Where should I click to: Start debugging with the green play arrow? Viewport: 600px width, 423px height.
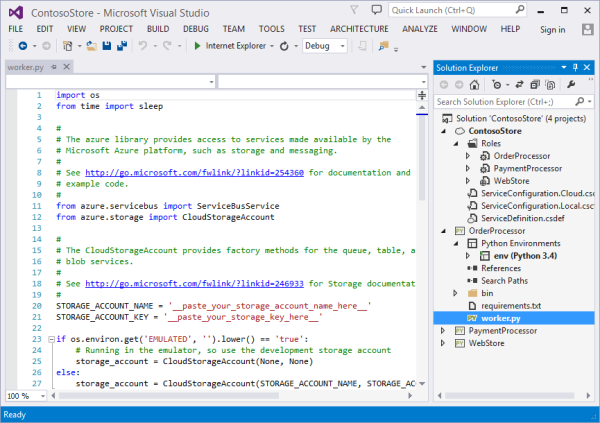tap(197, 46)
